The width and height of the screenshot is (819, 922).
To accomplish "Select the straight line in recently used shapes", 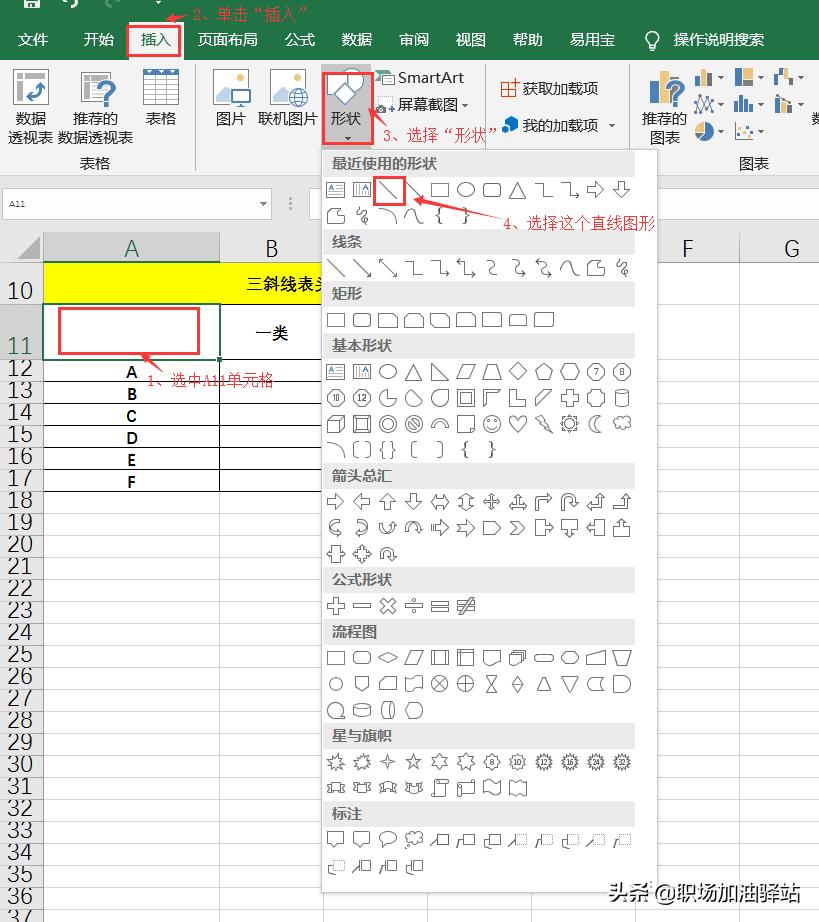I will click(x=387, y=190).
